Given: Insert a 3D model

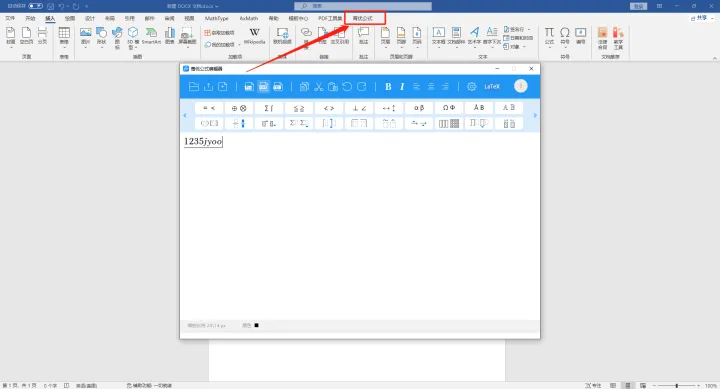Looking at the screenshot, I should (x=133, y=38).
